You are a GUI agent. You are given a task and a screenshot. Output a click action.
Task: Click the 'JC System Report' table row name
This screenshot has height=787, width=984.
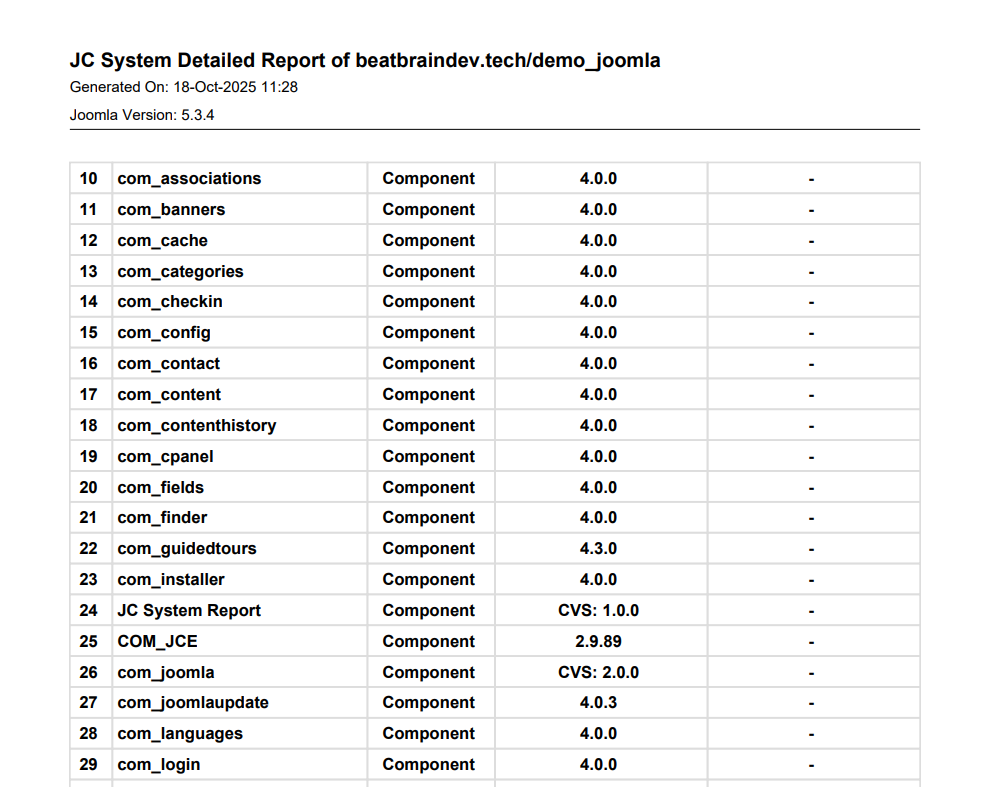coord(189,611)
